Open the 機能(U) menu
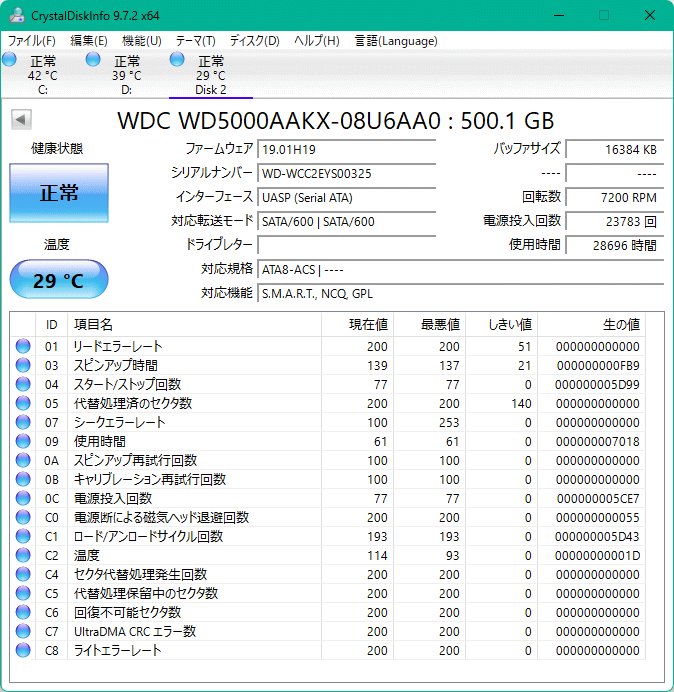 coord(142,41)
